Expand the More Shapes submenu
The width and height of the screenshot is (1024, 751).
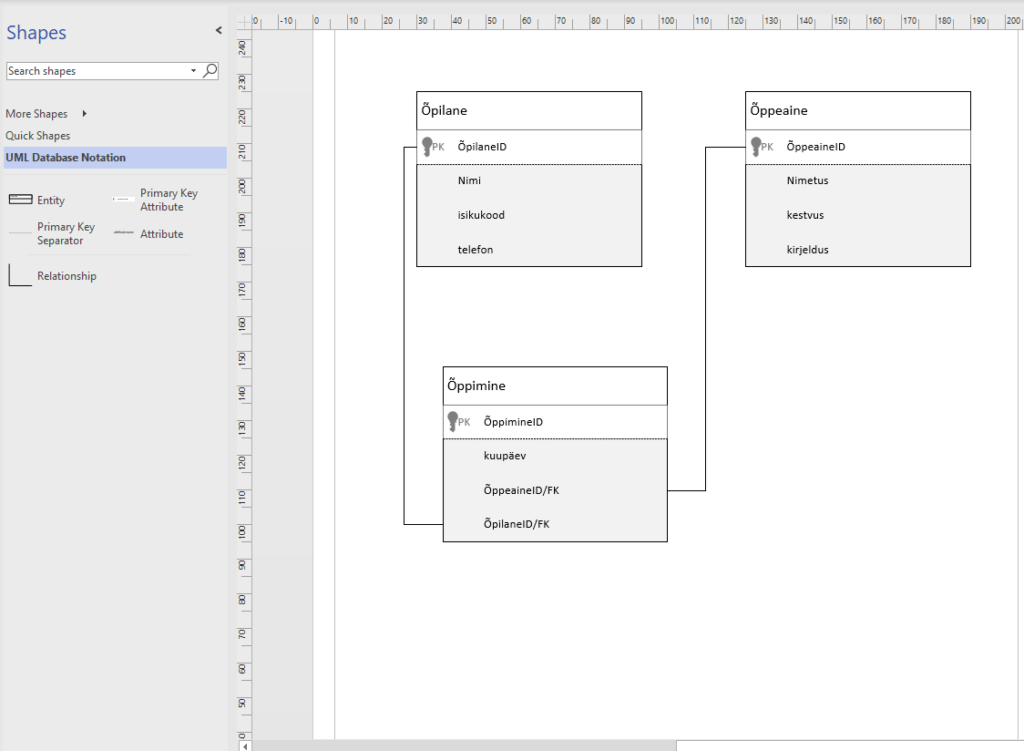pyautogui.click(x=85, y=114)
